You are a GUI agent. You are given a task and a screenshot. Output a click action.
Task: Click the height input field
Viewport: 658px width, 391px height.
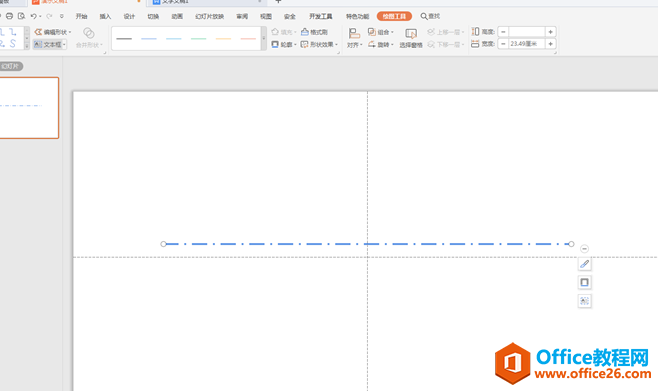[x=527, y=32]
